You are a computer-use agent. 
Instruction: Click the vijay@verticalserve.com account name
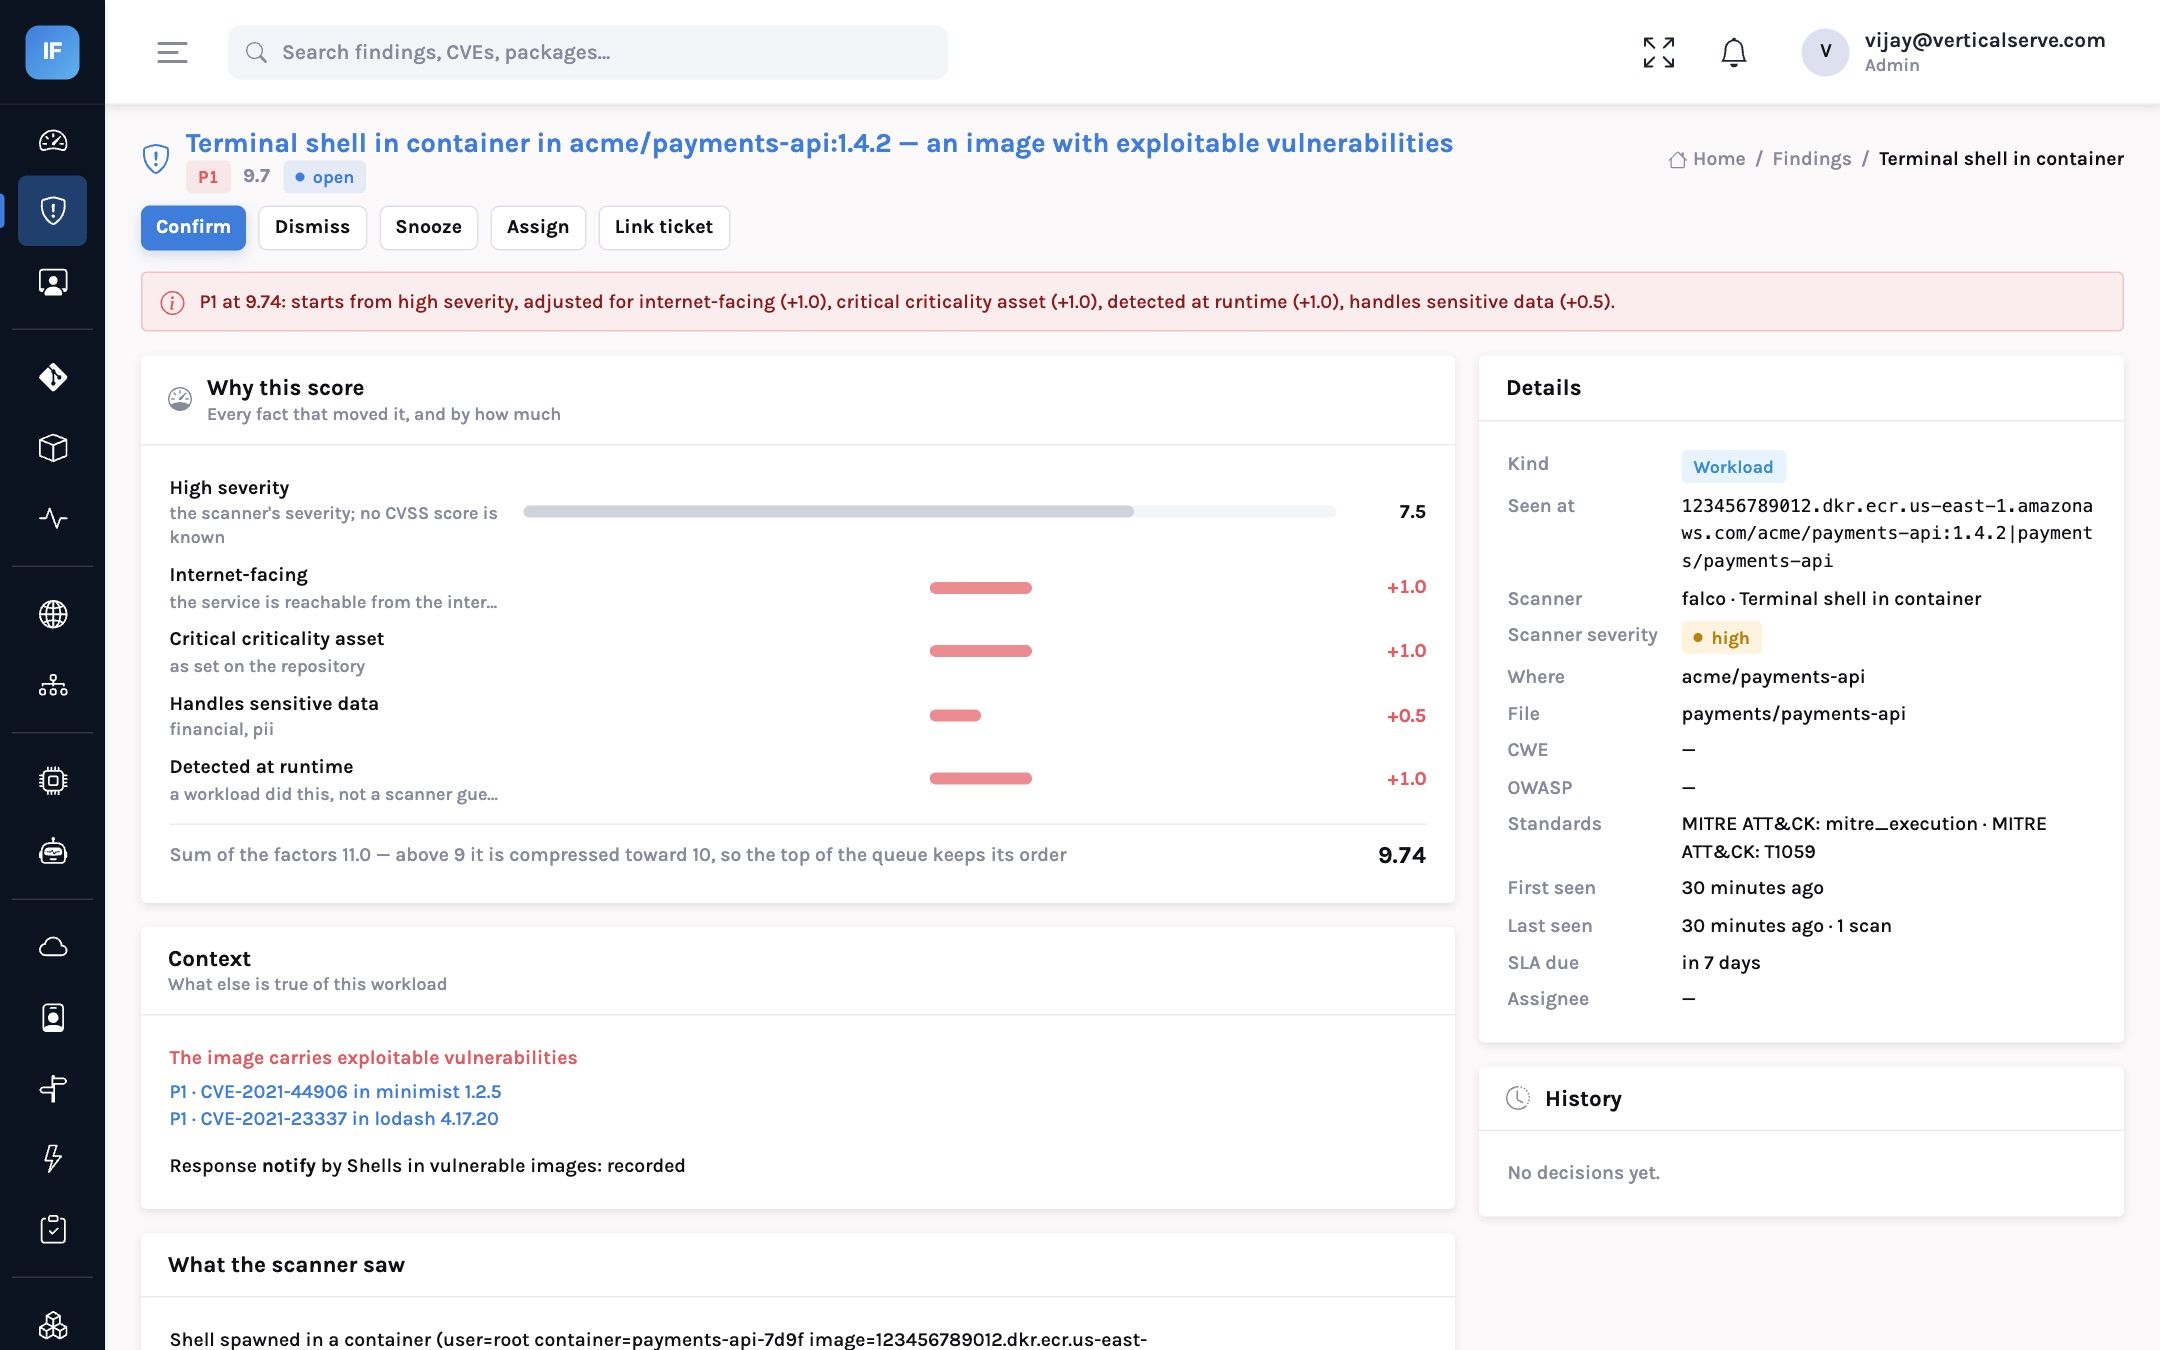click(1985, 40)
